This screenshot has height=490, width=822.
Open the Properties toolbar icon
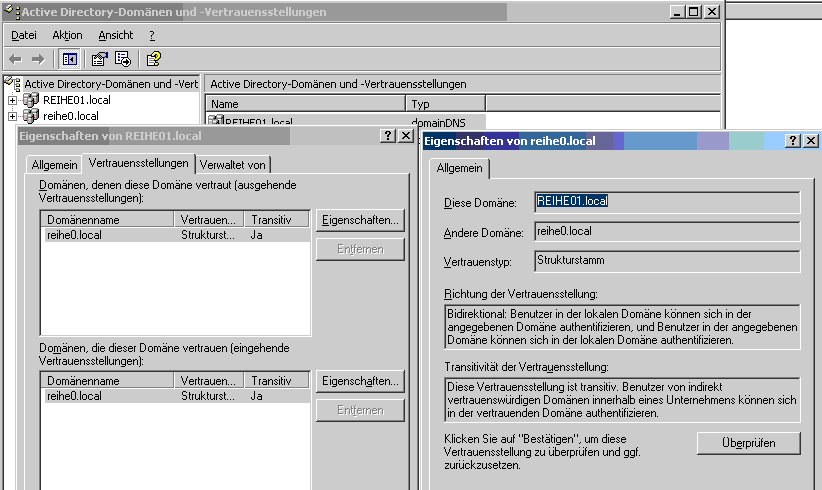tap(99, 59)
